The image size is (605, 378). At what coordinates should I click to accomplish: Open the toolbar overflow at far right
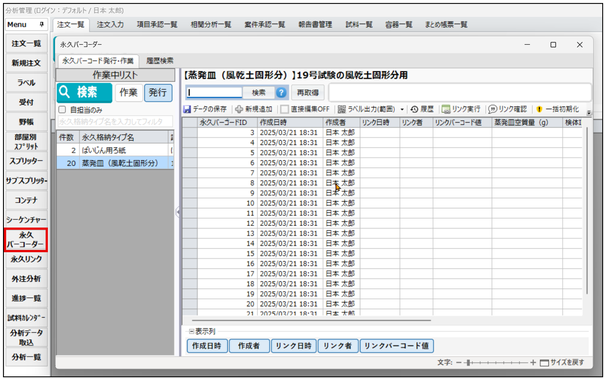tap(589, 113)
